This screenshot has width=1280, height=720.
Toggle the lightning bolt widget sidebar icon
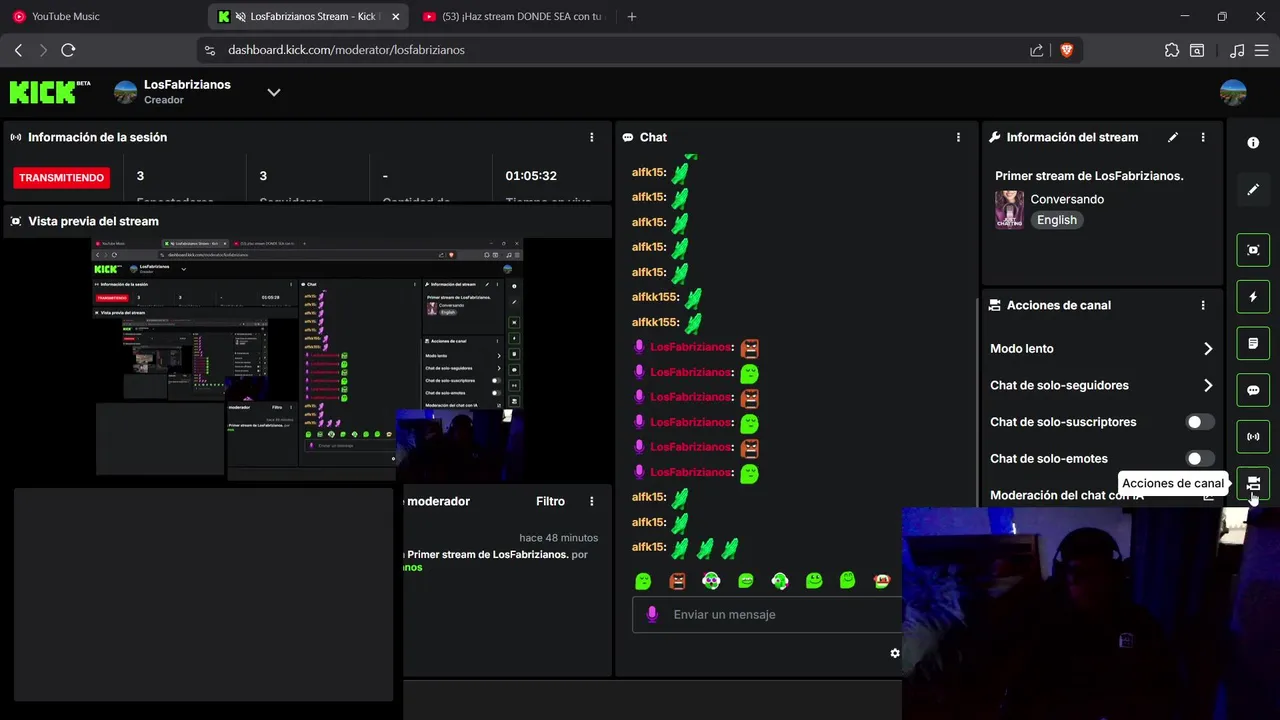[1253, 297]
